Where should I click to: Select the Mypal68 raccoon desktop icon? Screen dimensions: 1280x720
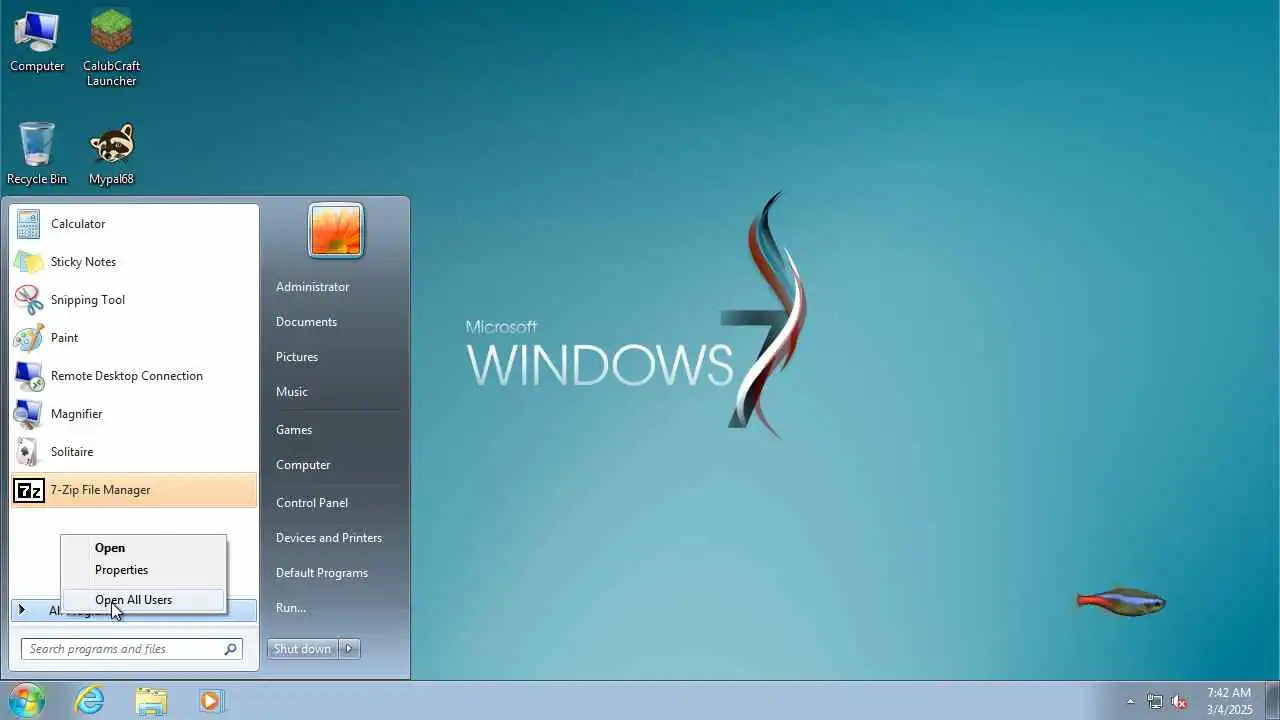(x=111, y=154)
